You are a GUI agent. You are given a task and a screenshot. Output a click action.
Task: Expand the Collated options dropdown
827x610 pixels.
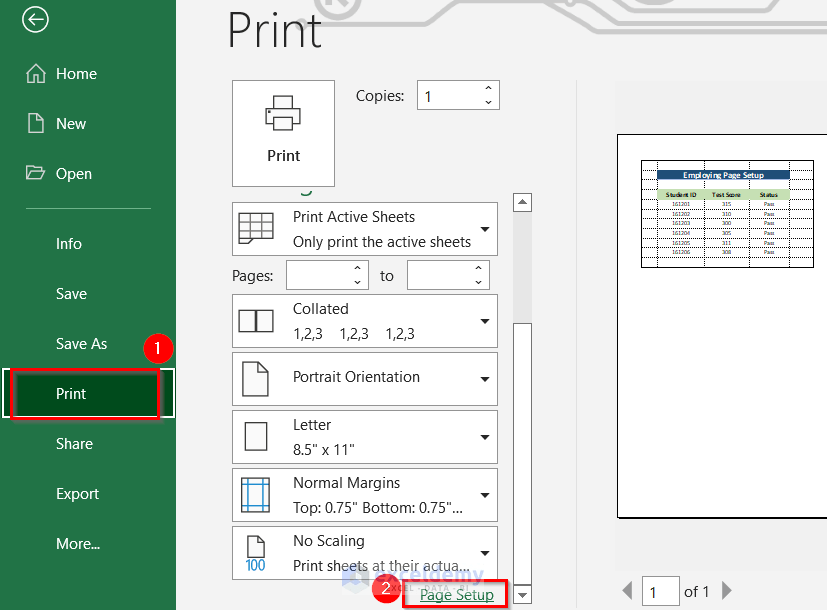487,320
